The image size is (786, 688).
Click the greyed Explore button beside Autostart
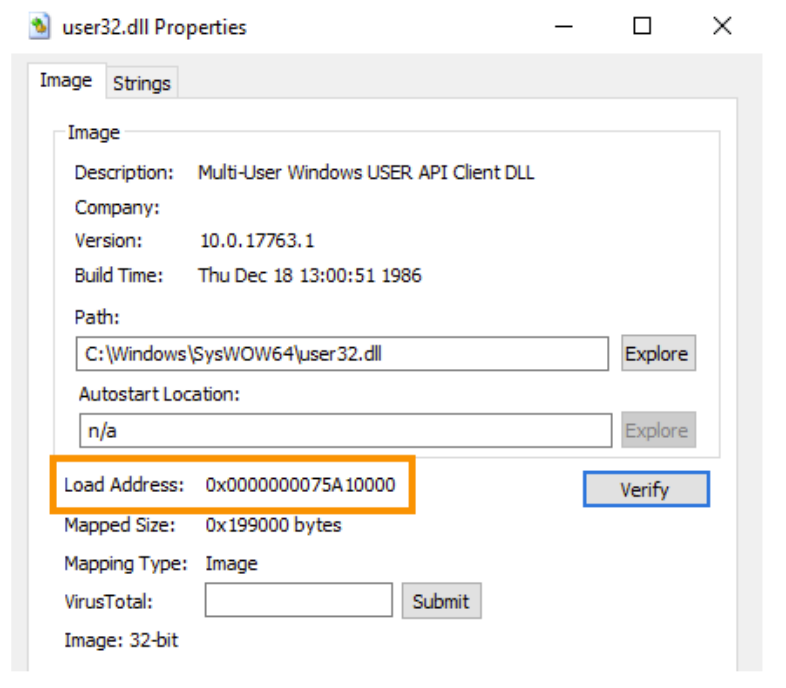[658, 430]
